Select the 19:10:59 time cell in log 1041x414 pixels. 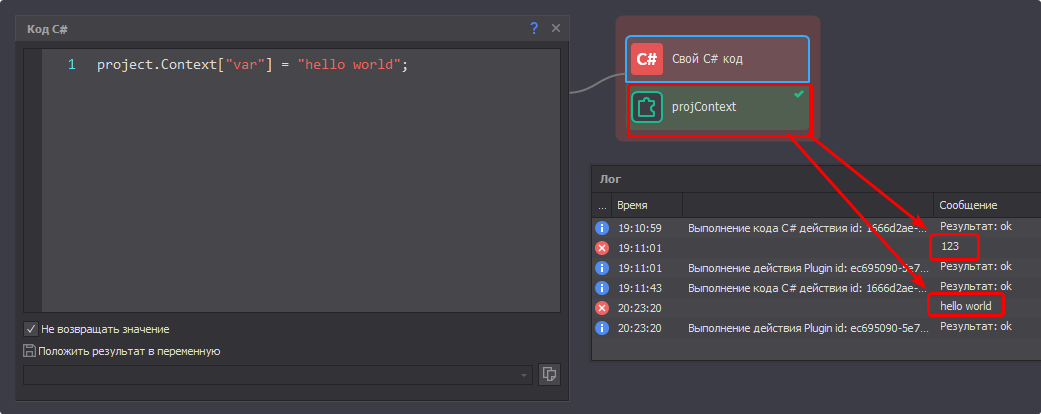click(639, 228)
